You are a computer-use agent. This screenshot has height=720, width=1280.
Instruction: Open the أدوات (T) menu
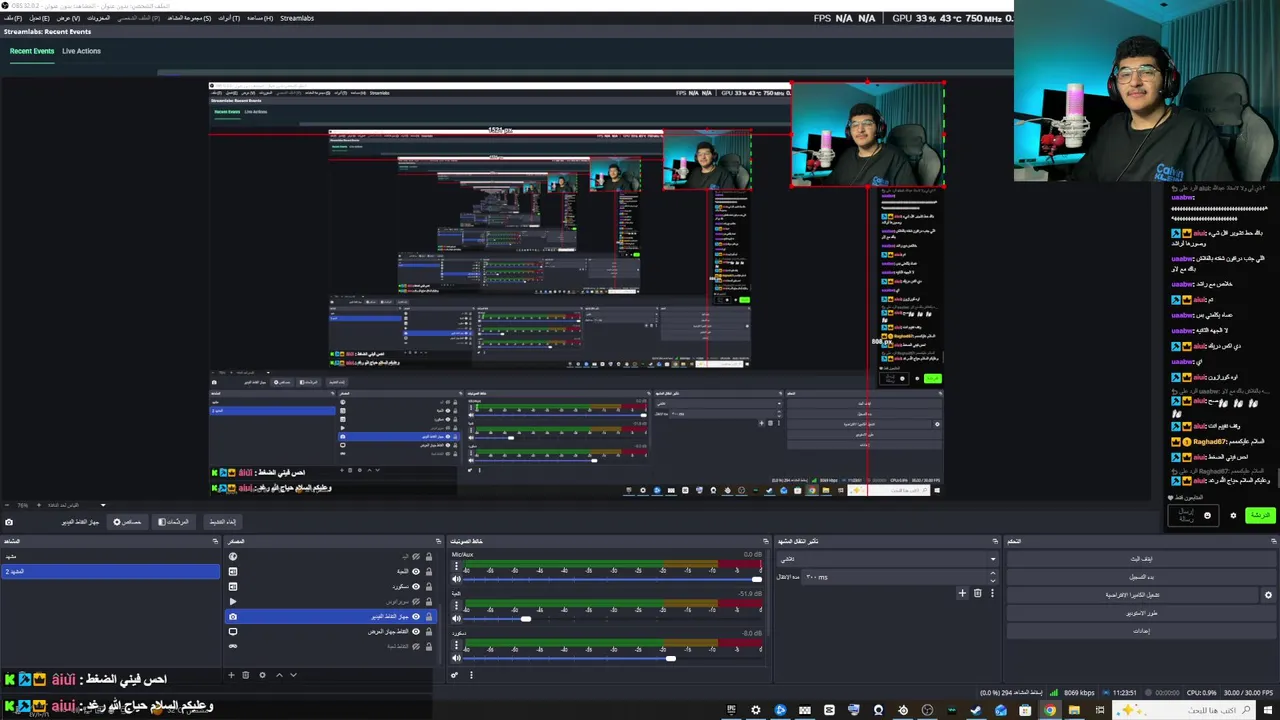pos(229,18)
